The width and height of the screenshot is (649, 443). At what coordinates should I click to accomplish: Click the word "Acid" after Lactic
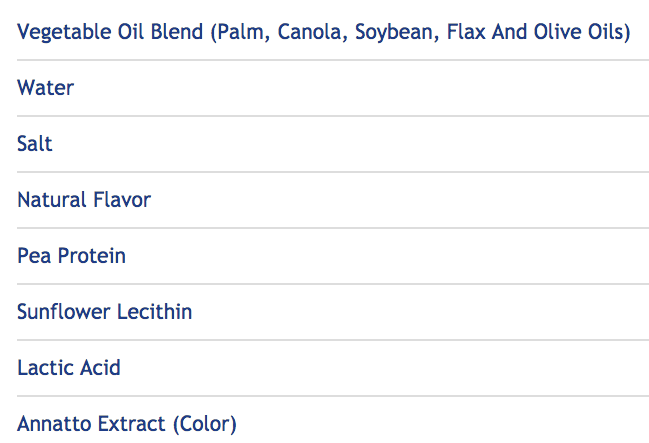(100, 368)
